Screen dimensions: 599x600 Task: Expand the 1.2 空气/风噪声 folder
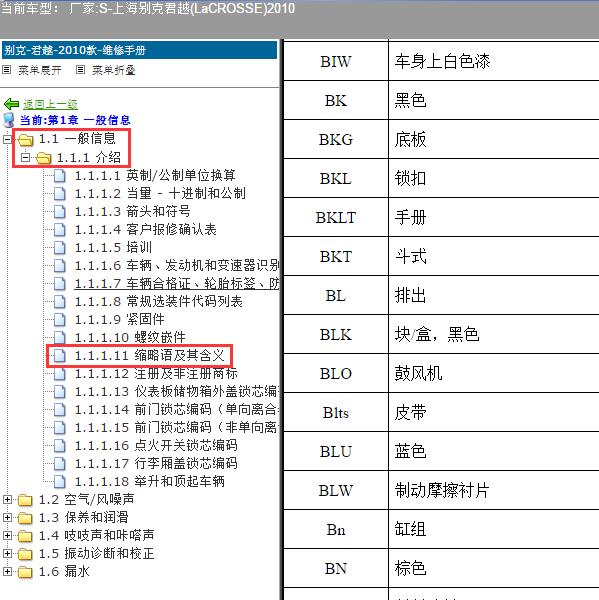pos(7,499)
